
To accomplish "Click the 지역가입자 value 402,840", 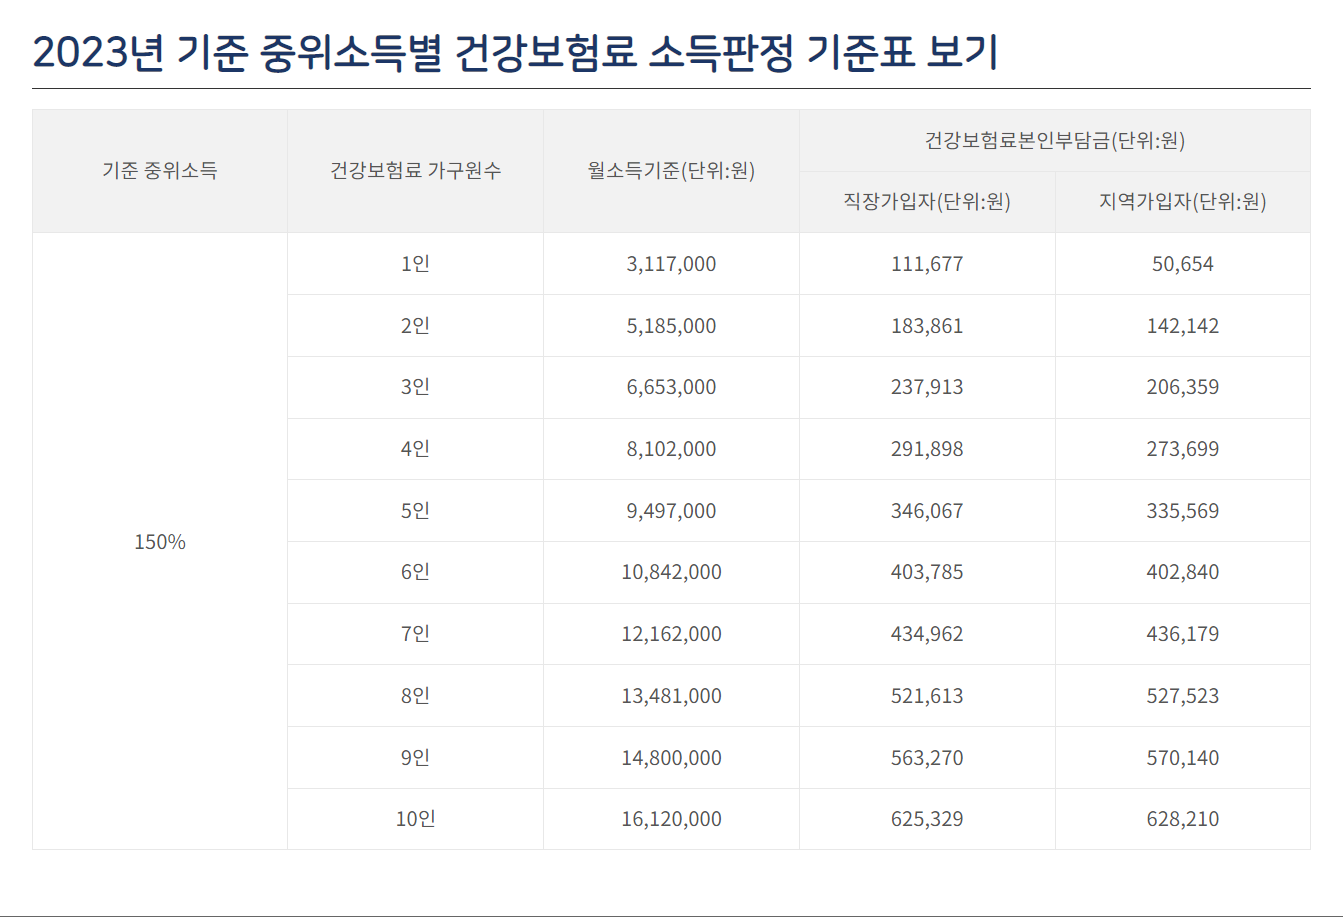I will pyautogui.click(x=1183, y=572).
